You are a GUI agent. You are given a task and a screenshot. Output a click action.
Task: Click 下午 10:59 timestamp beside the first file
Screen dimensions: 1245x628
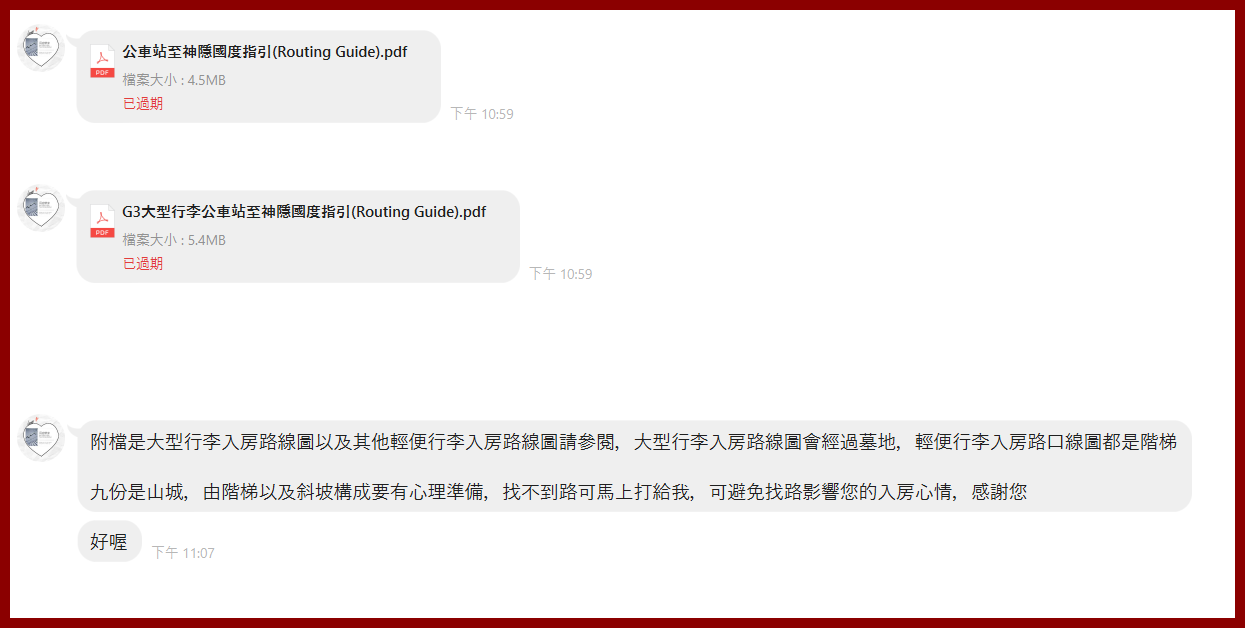pyautogui.click(x=482, y=114)
